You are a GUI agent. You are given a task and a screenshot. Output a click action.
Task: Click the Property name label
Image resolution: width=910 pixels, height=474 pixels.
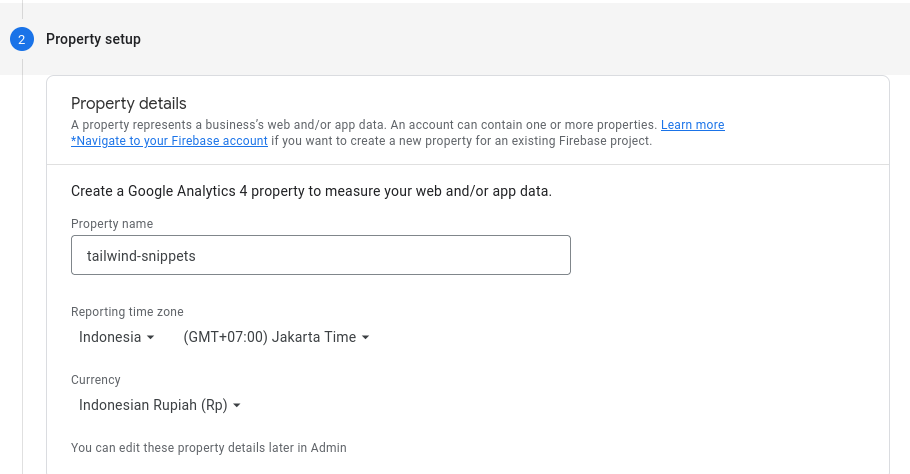pos(112,224)
